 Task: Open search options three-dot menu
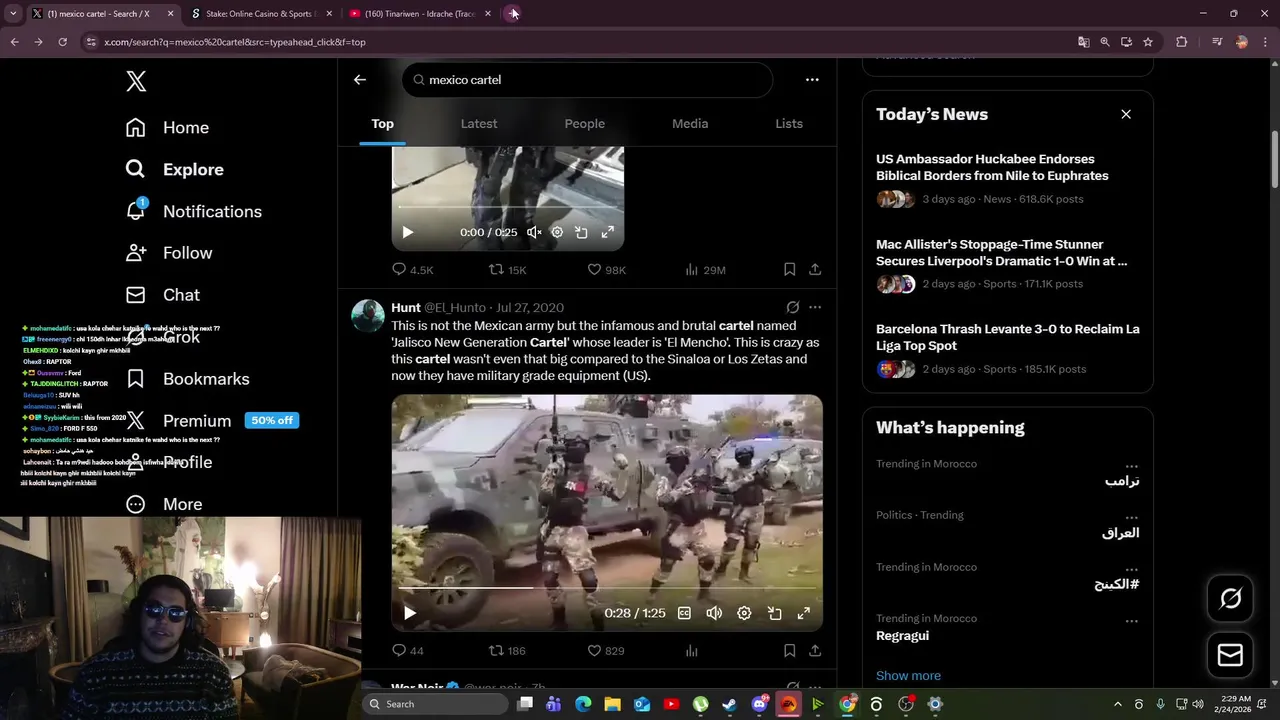(x=812, y=80)
